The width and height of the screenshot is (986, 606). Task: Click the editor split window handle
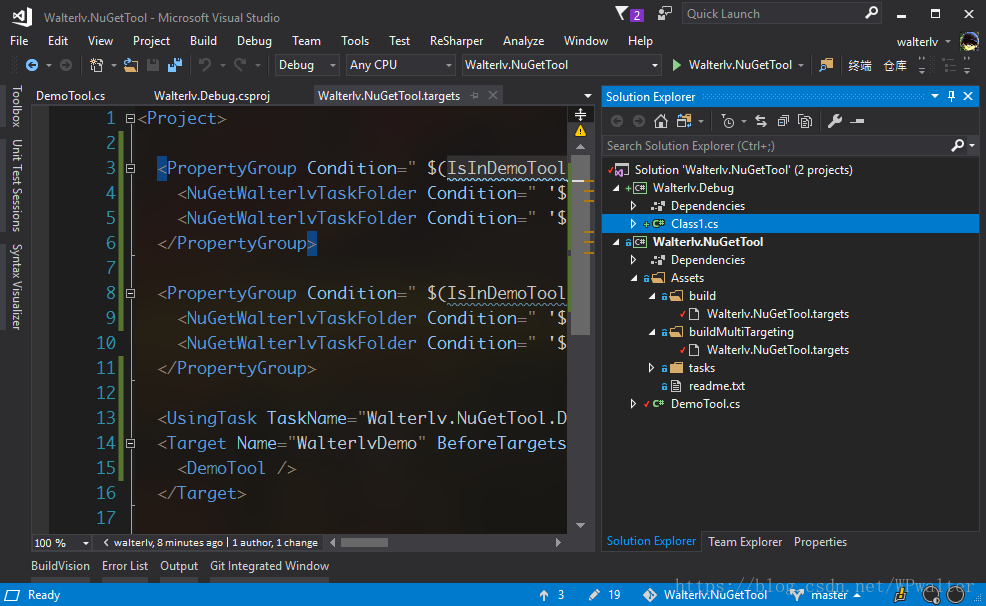(580, 114)
